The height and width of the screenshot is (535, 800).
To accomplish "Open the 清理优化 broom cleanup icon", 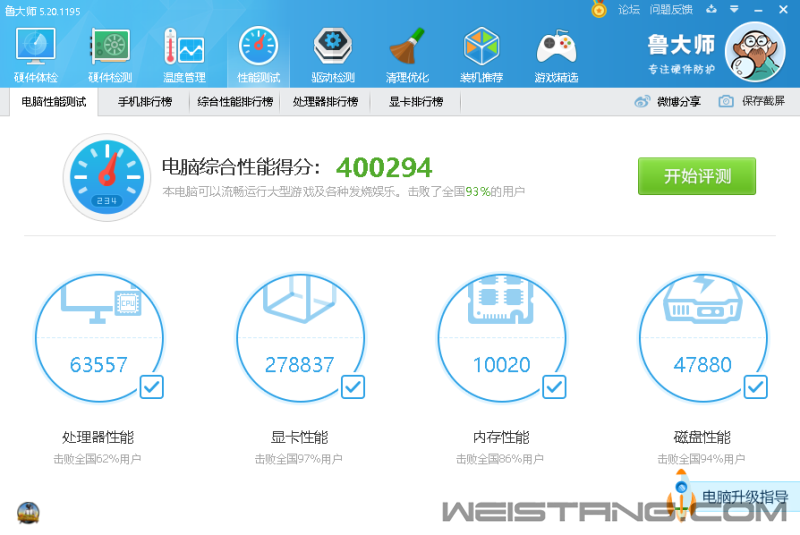I will tap(407, 55).
